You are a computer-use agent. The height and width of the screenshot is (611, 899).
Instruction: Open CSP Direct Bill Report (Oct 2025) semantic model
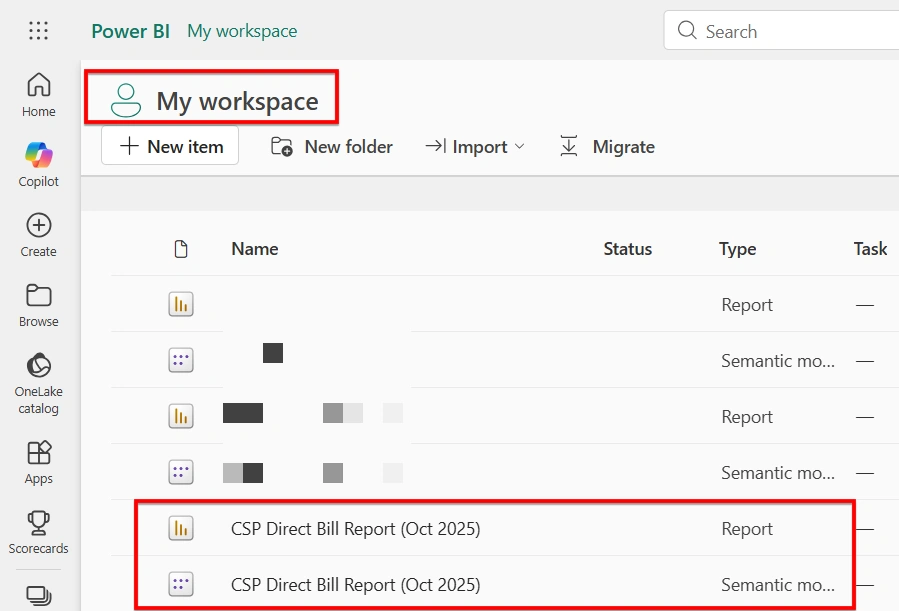coord(355,585)
